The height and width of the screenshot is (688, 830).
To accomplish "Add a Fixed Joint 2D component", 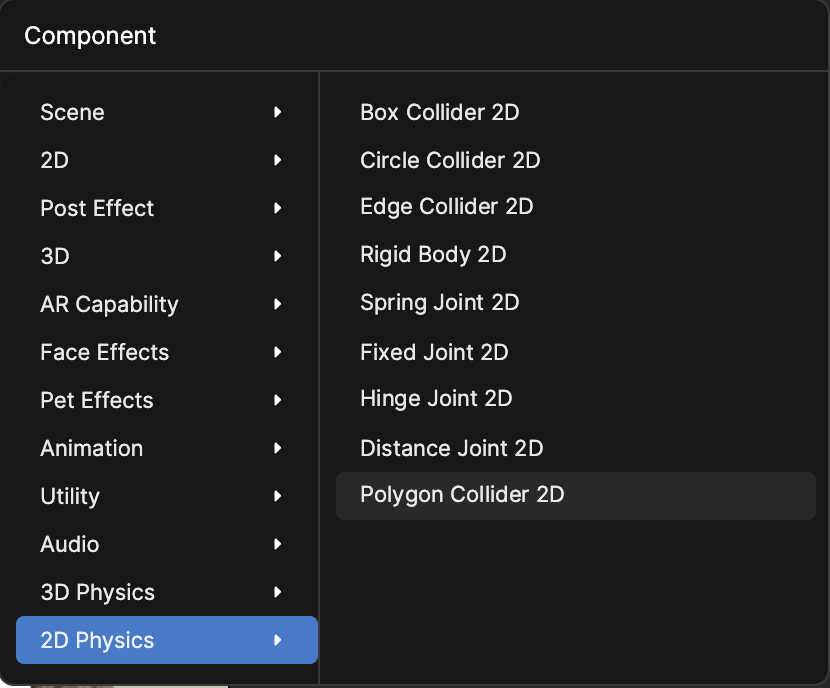I will pos(576,352).
